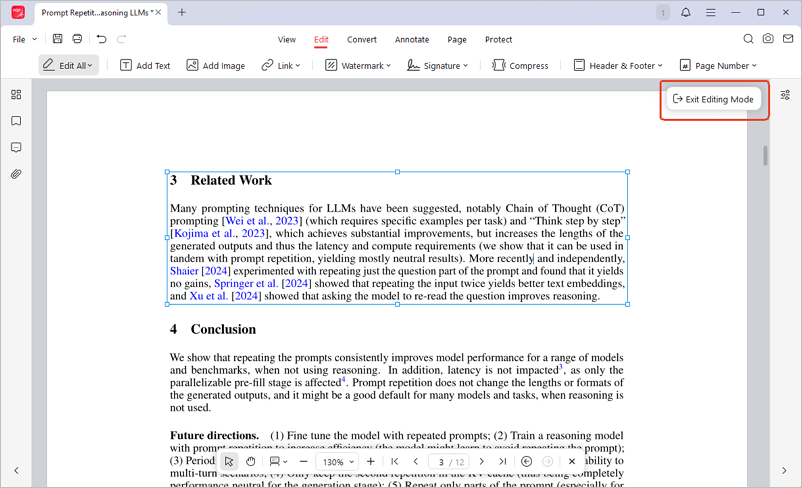The height and width of the screenshot is (488, 802).
Task: Jump to the last page
Action: pyautogui.click(x=503, y=461)
